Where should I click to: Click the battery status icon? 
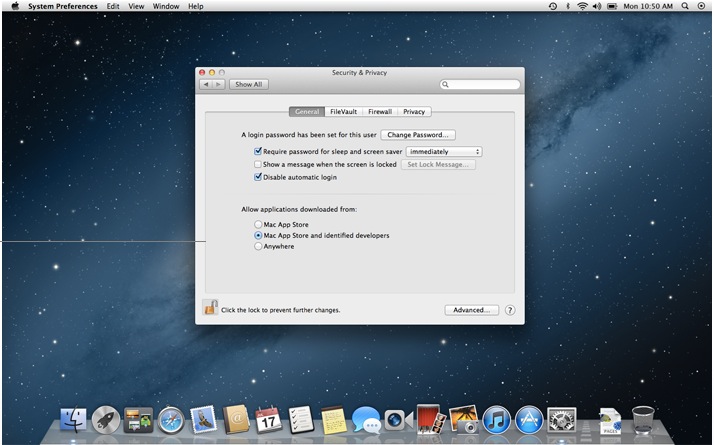pos(612,6)
